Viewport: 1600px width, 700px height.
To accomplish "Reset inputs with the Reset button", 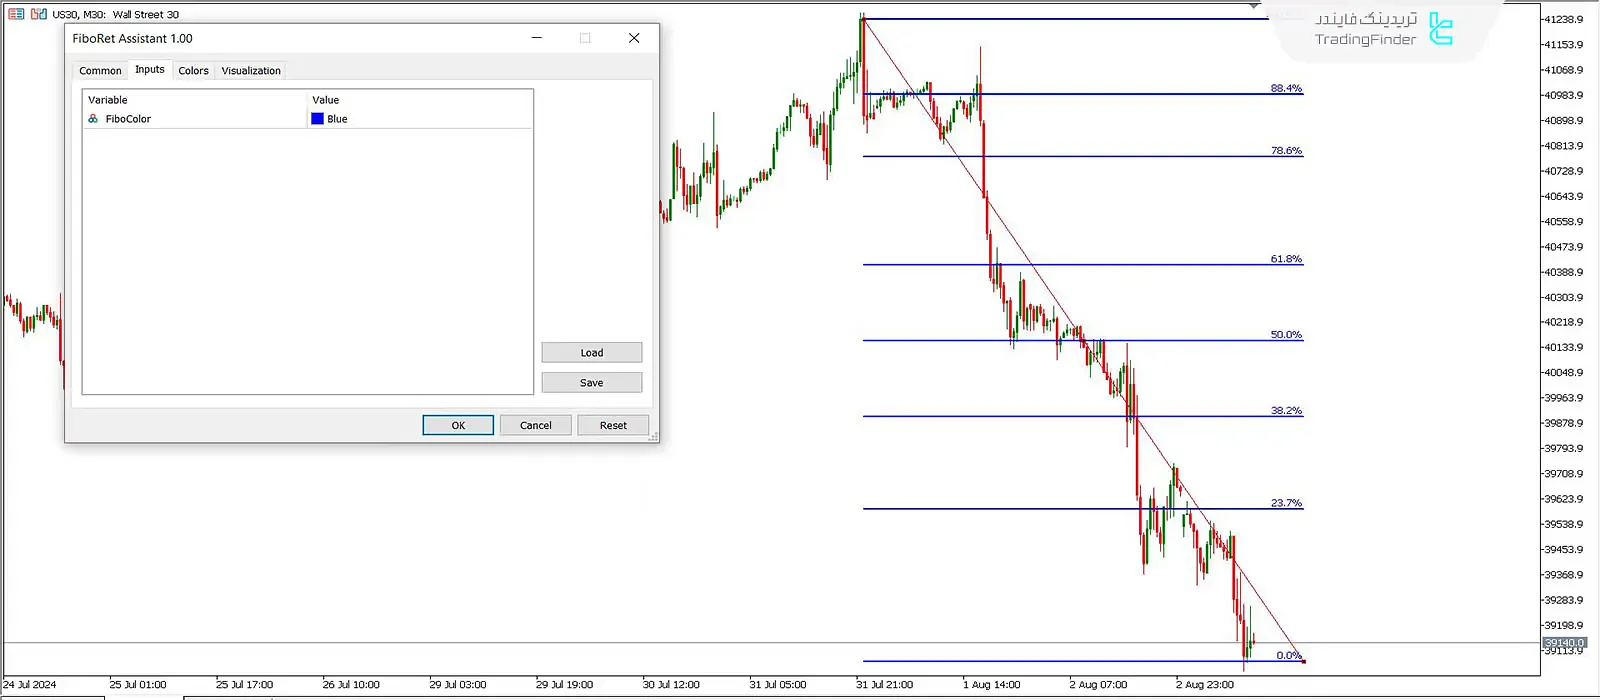I will tap(613, 425).
